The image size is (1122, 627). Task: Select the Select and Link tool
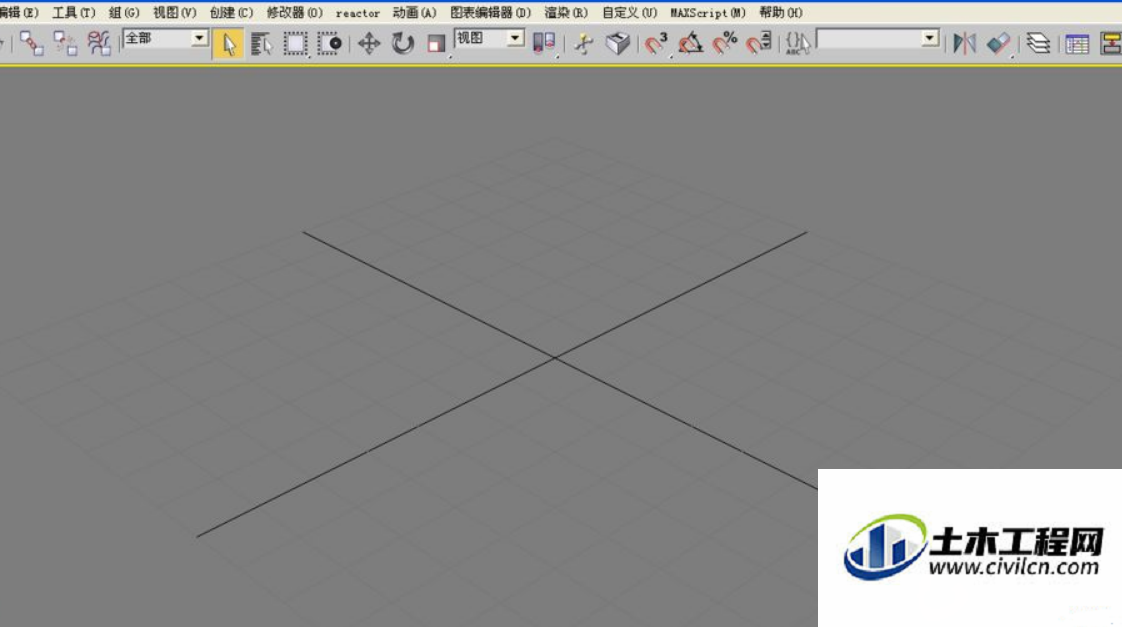pos(31,44)
